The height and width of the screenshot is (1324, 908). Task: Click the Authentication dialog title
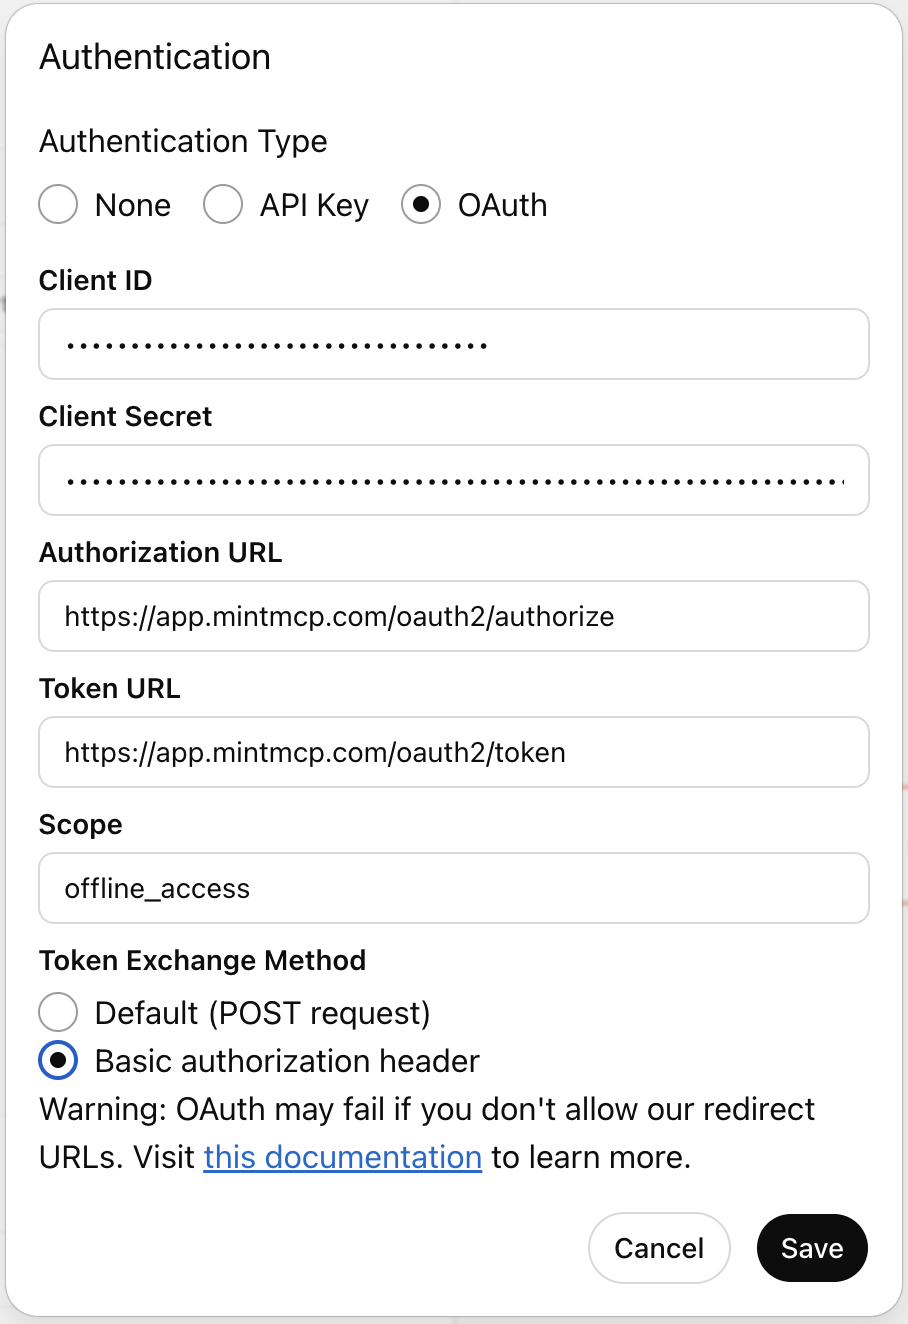pos(154,57)
